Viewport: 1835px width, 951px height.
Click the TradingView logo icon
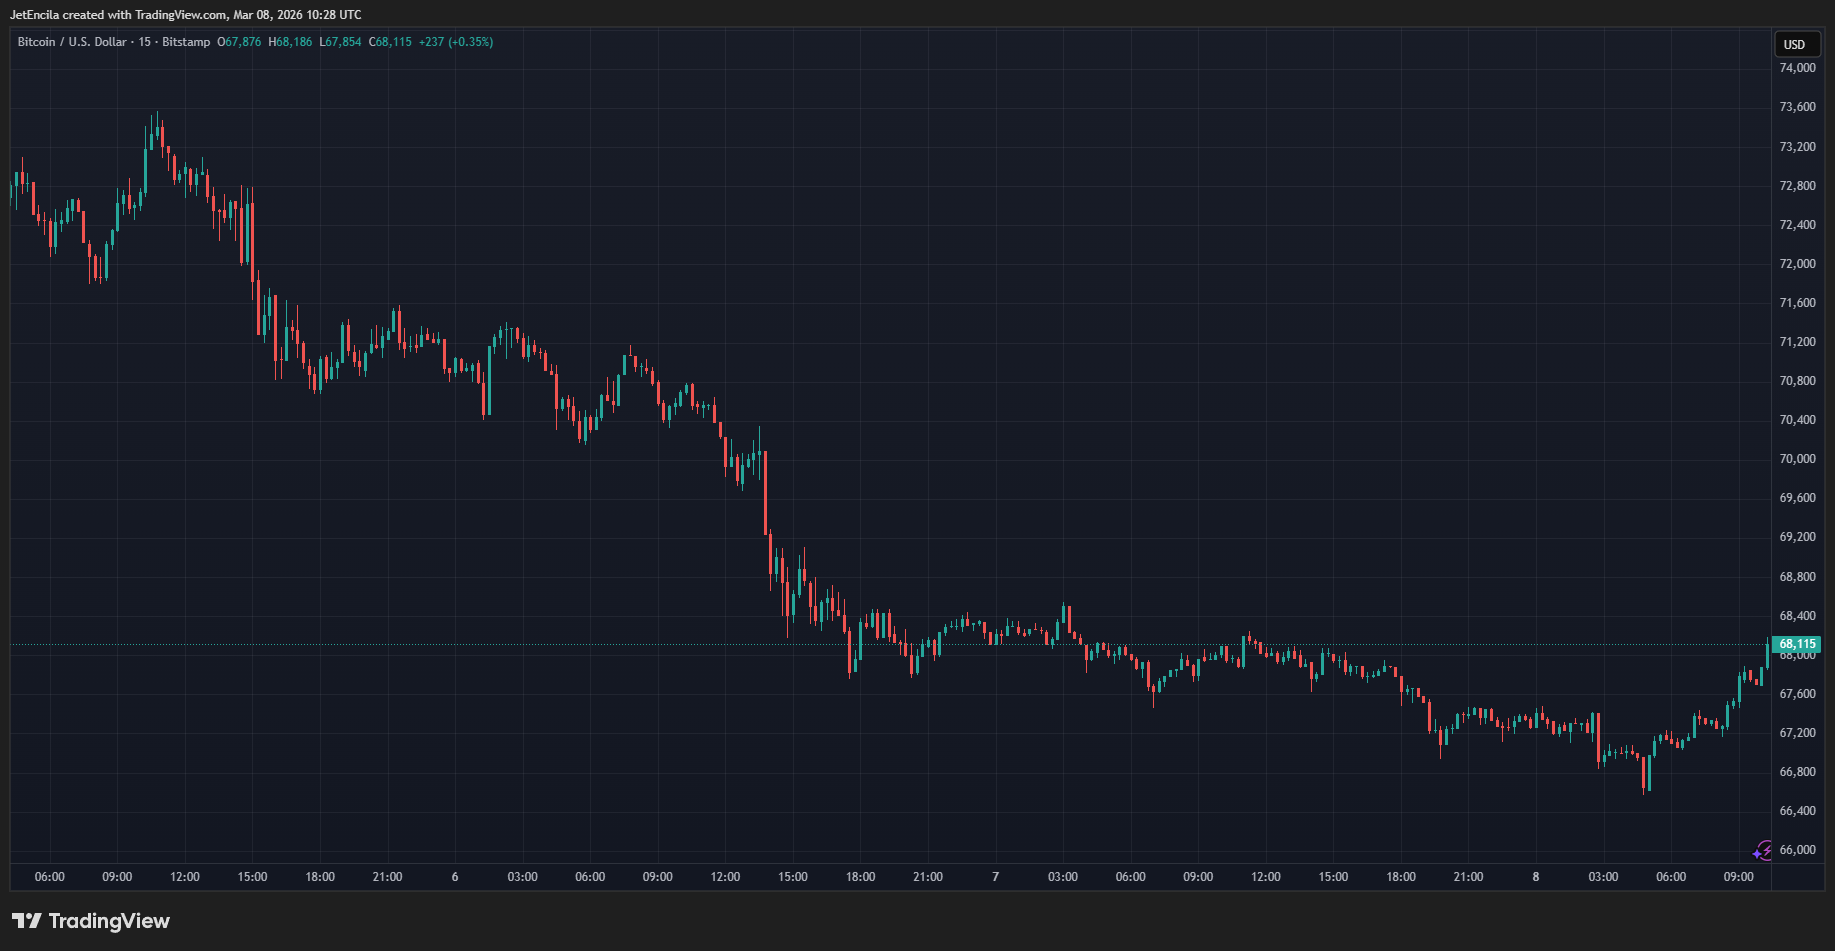(26, 921)
